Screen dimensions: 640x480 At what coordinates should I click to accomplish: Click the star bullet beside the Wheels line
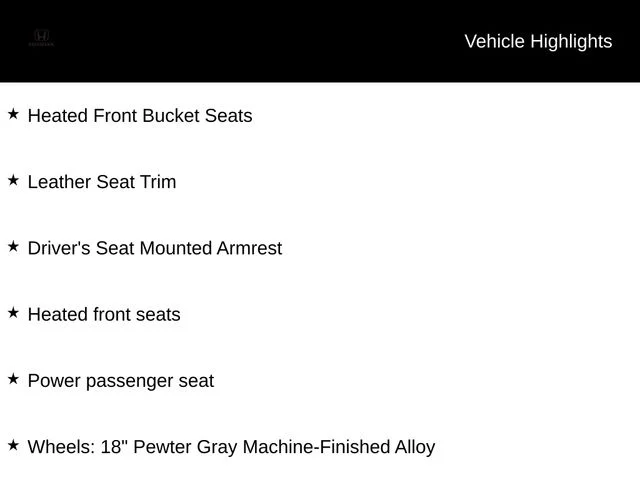click(13, 445)
